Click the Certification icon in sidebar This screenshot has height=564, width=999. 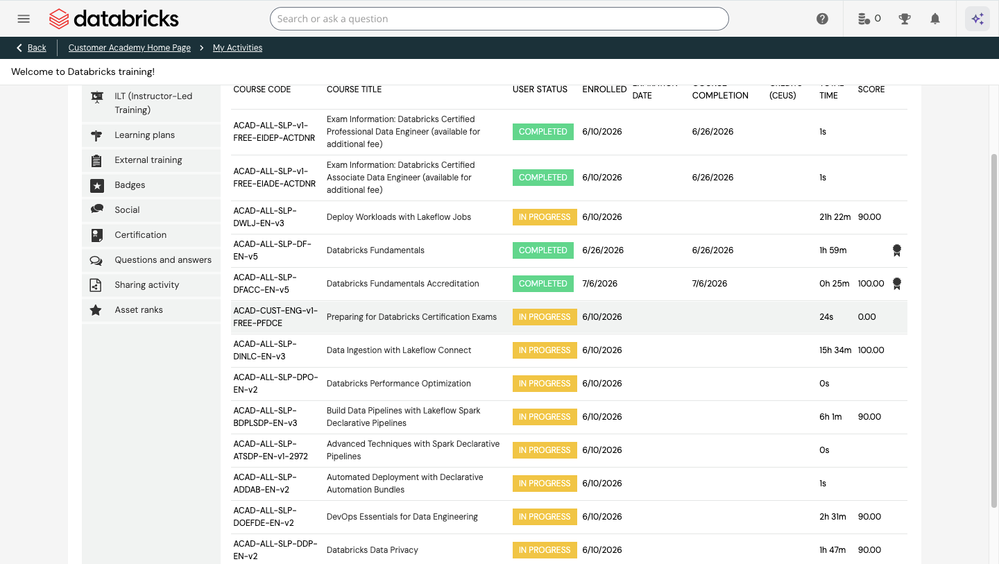97,235
